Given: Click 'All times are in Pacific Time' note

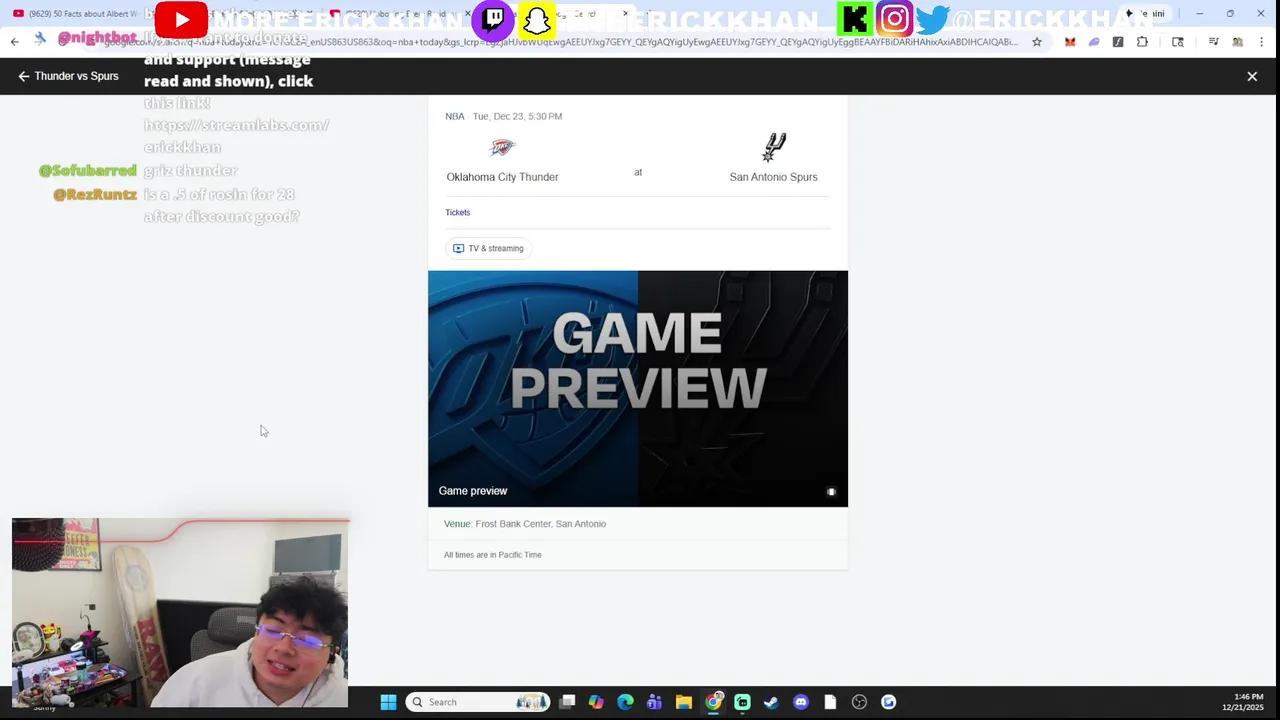Looking at the screenshot, I should (x=493, y=555).
